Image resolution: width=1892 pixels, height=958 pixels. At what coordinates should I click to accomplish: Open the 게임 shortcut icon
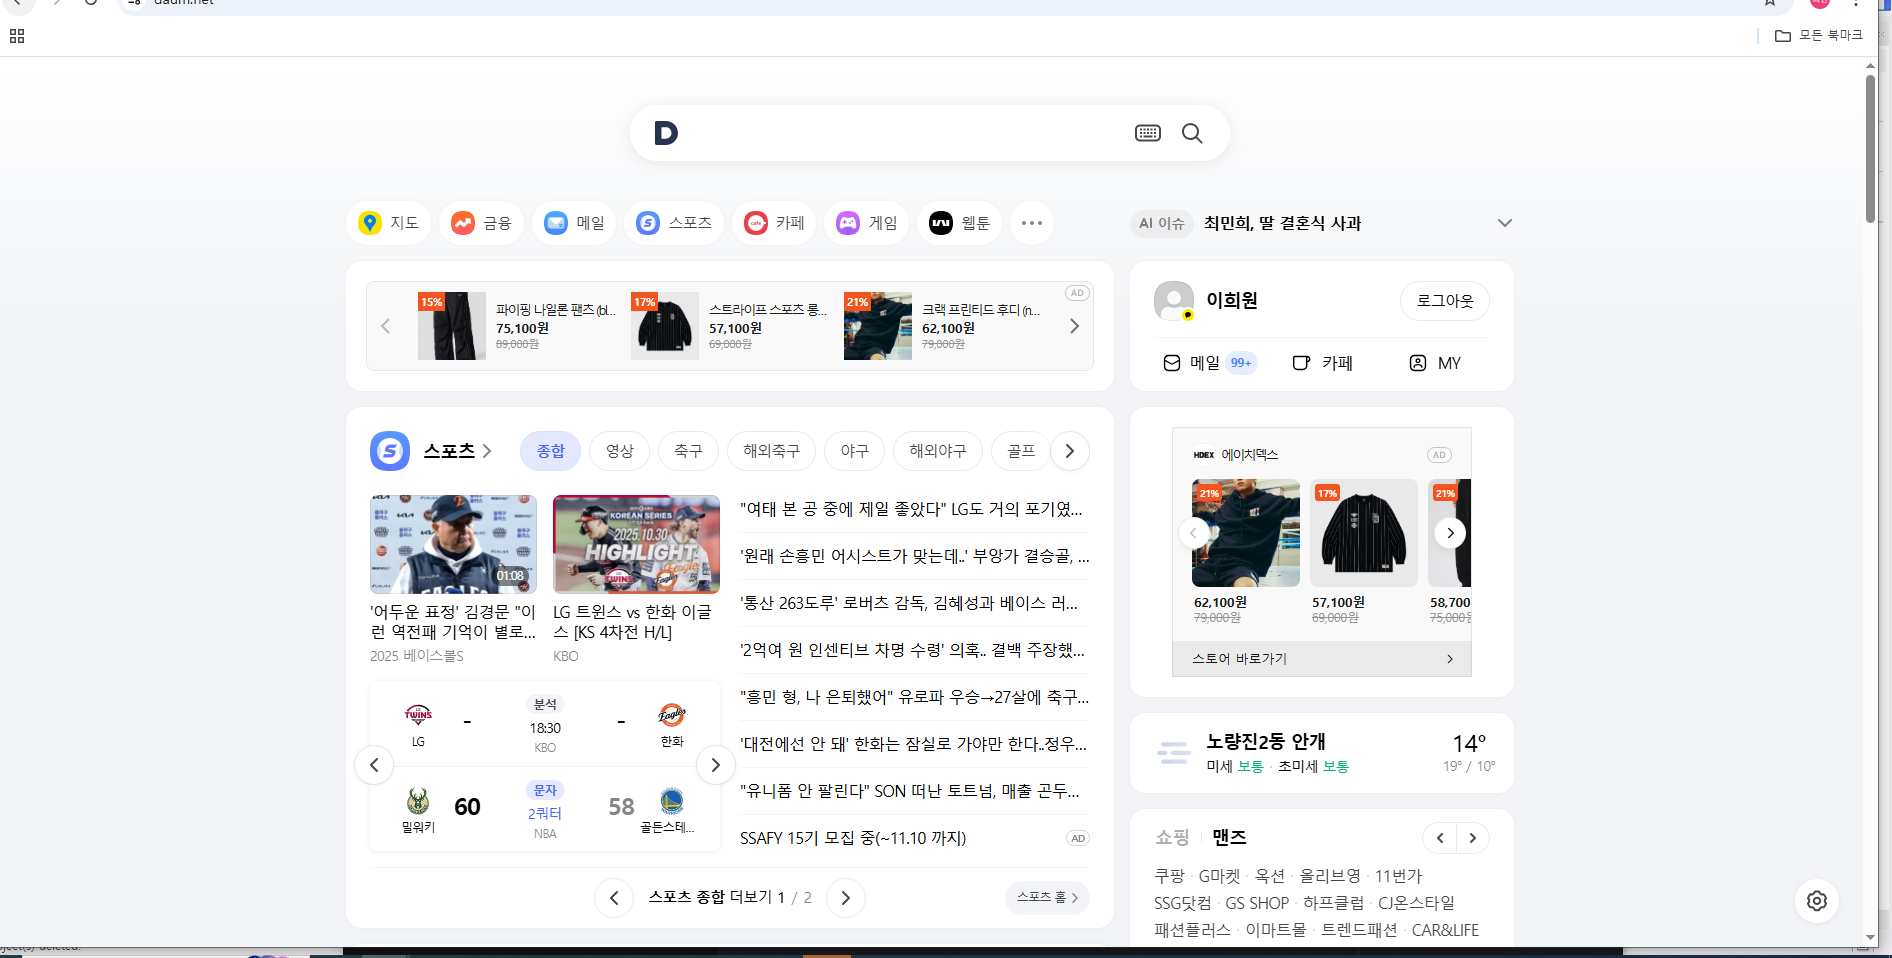[868, 223]
